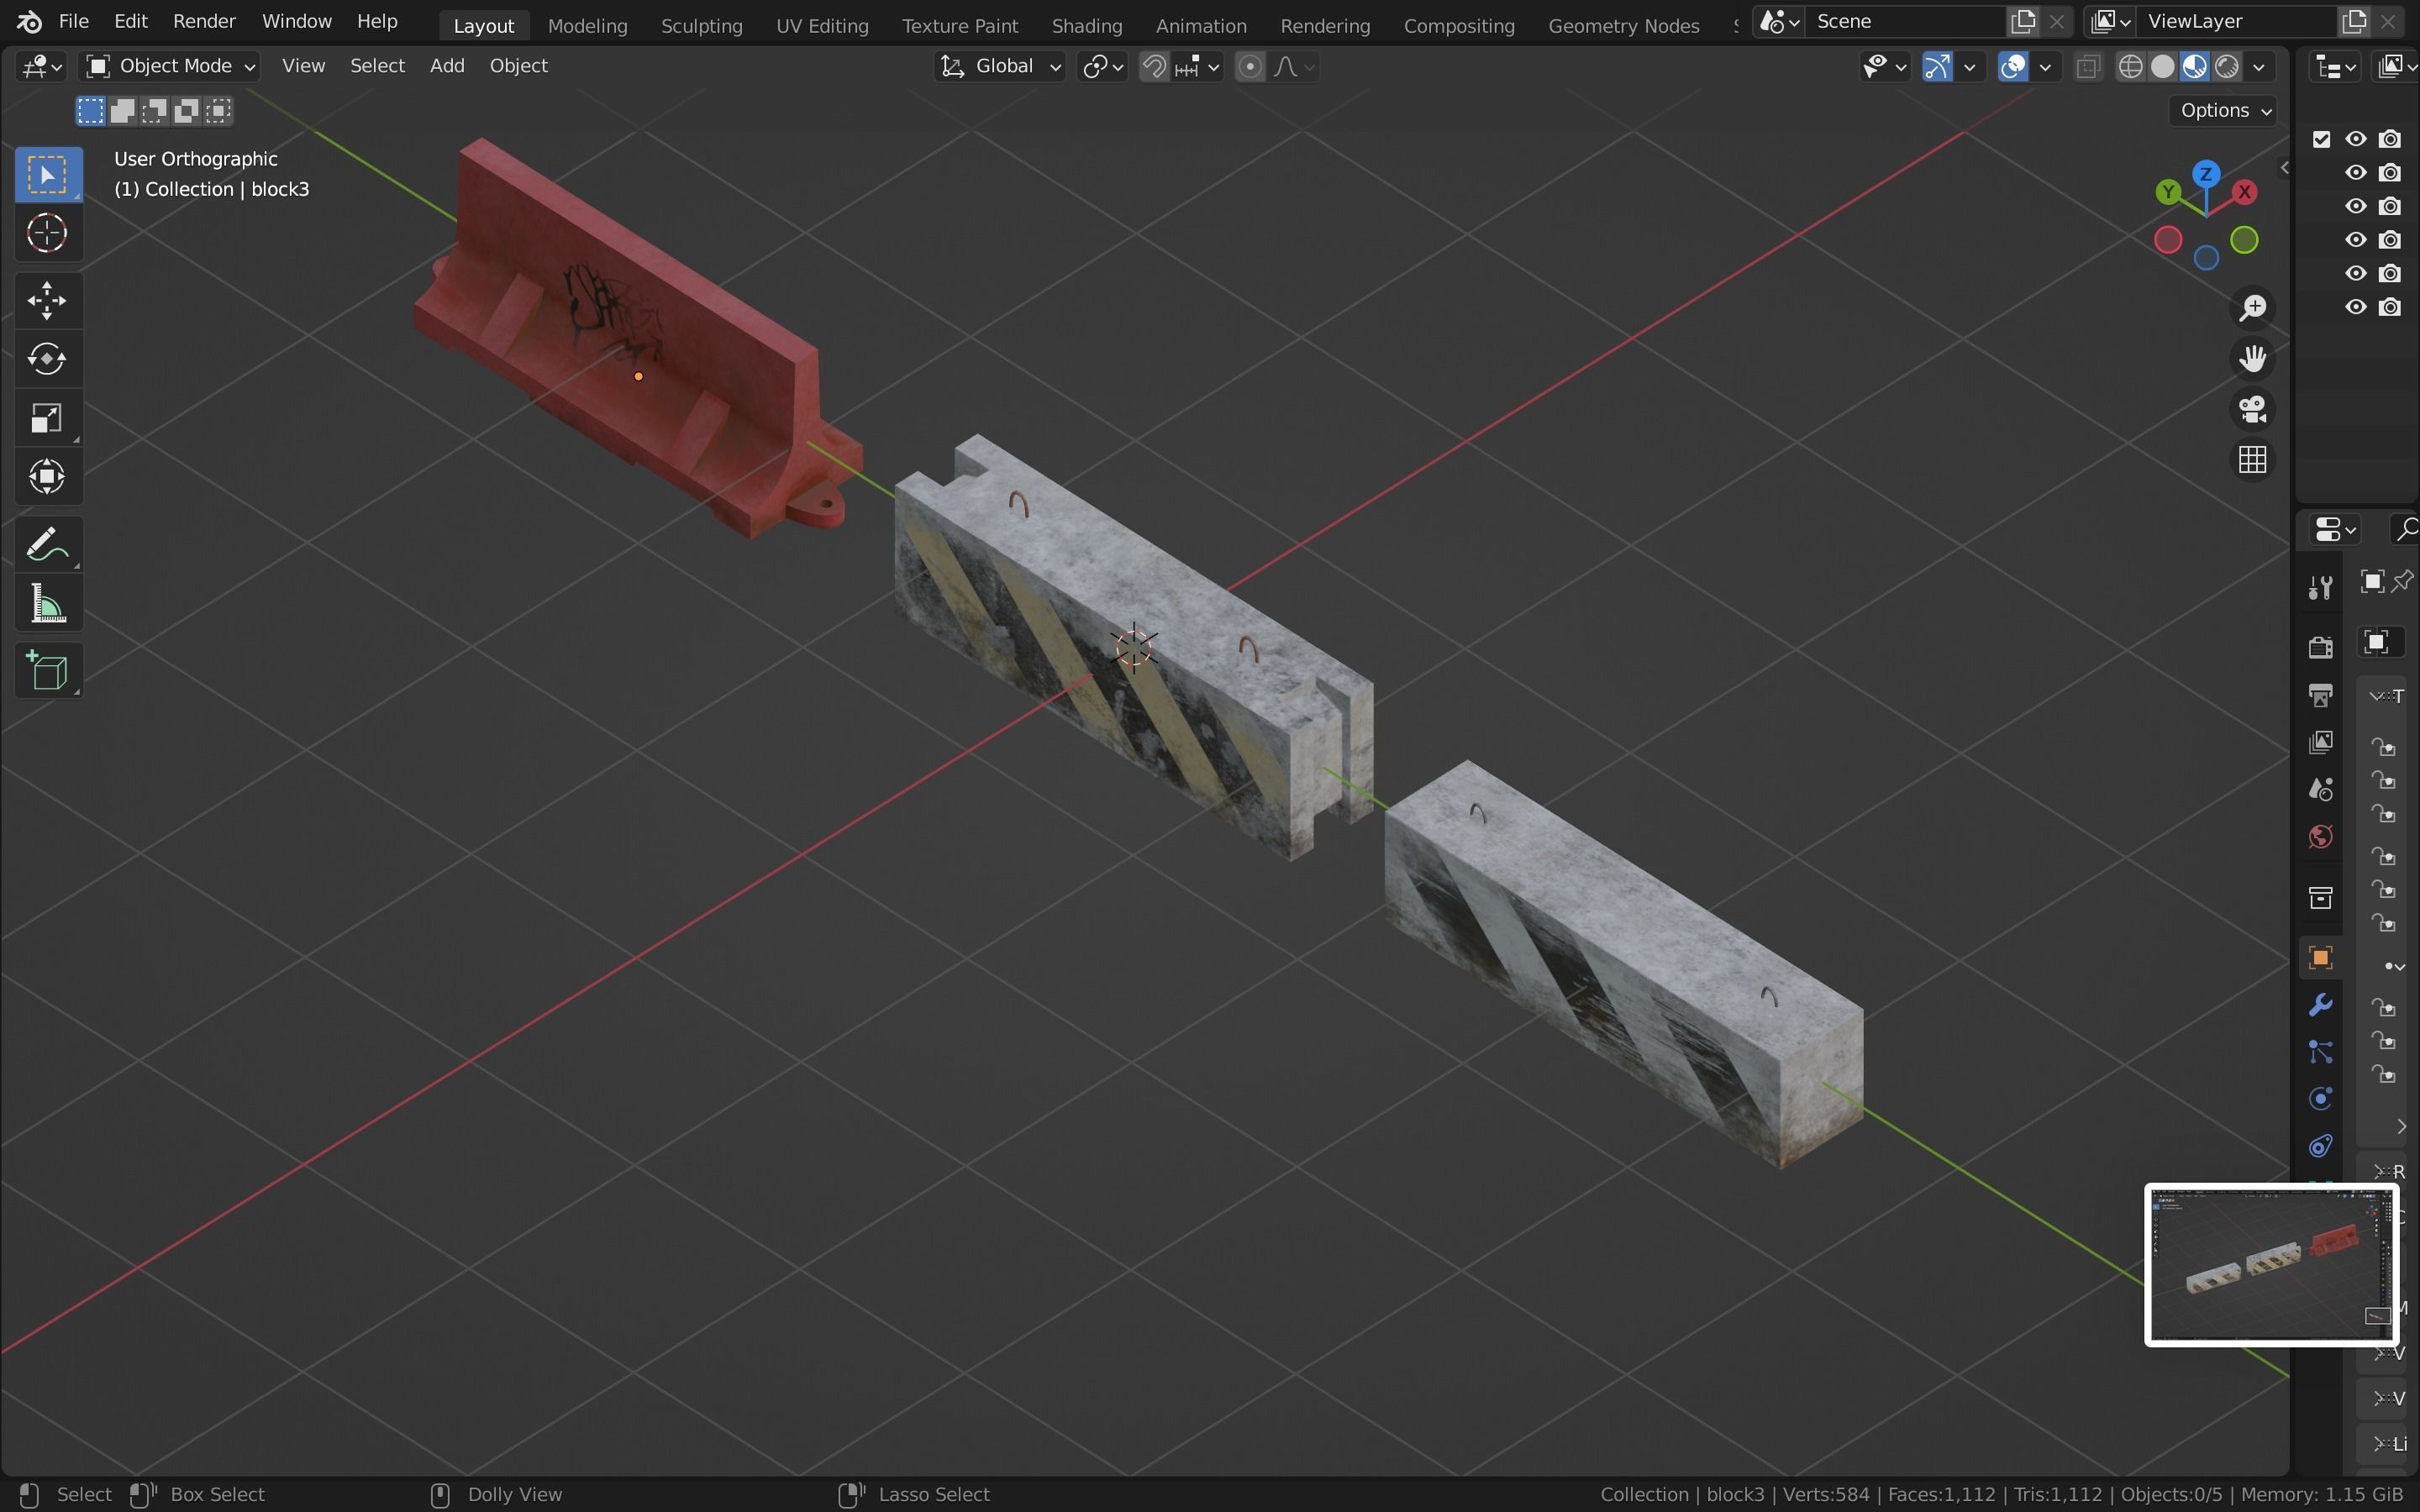Switch to the UV Editing workspace tab
Viewport: 2420px width, 1512px height.
[821, 25]
